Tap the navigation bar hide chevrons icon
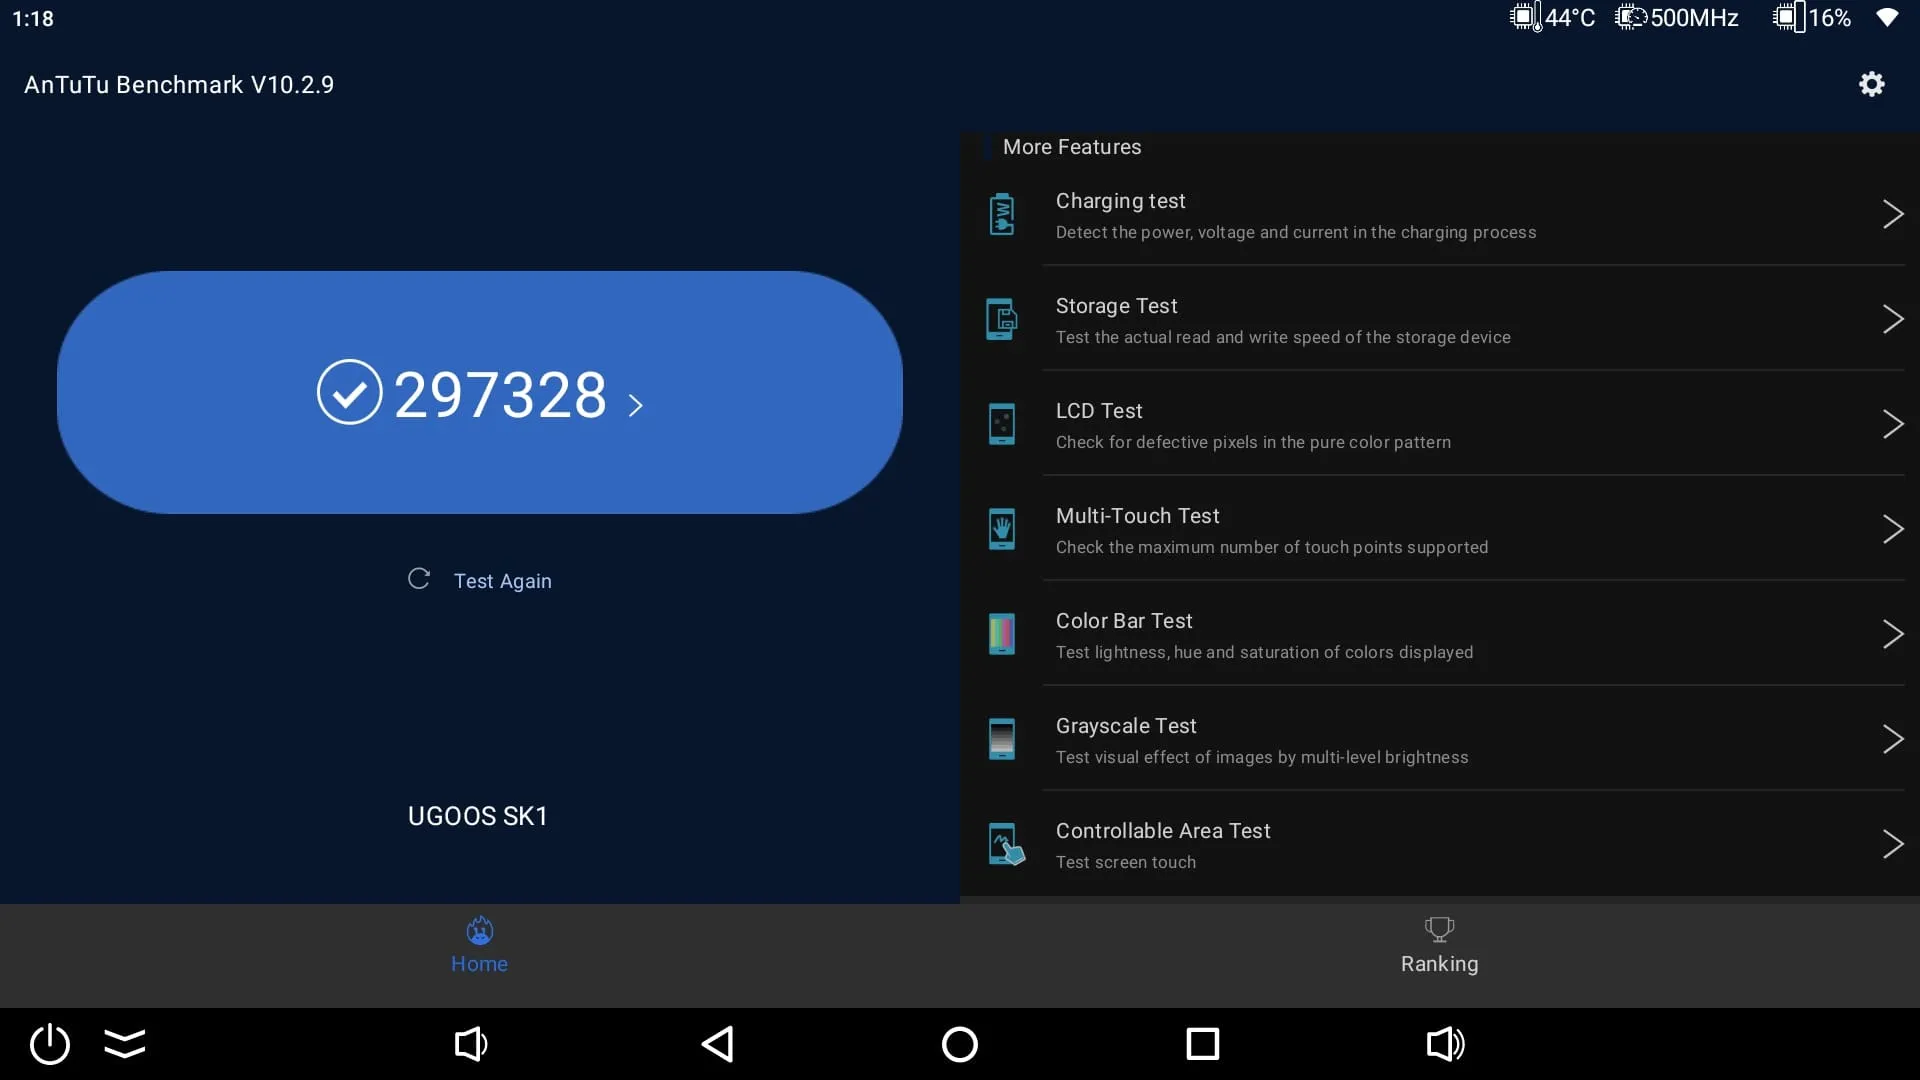1920x1080 pixels. (x=125, y=1044)
